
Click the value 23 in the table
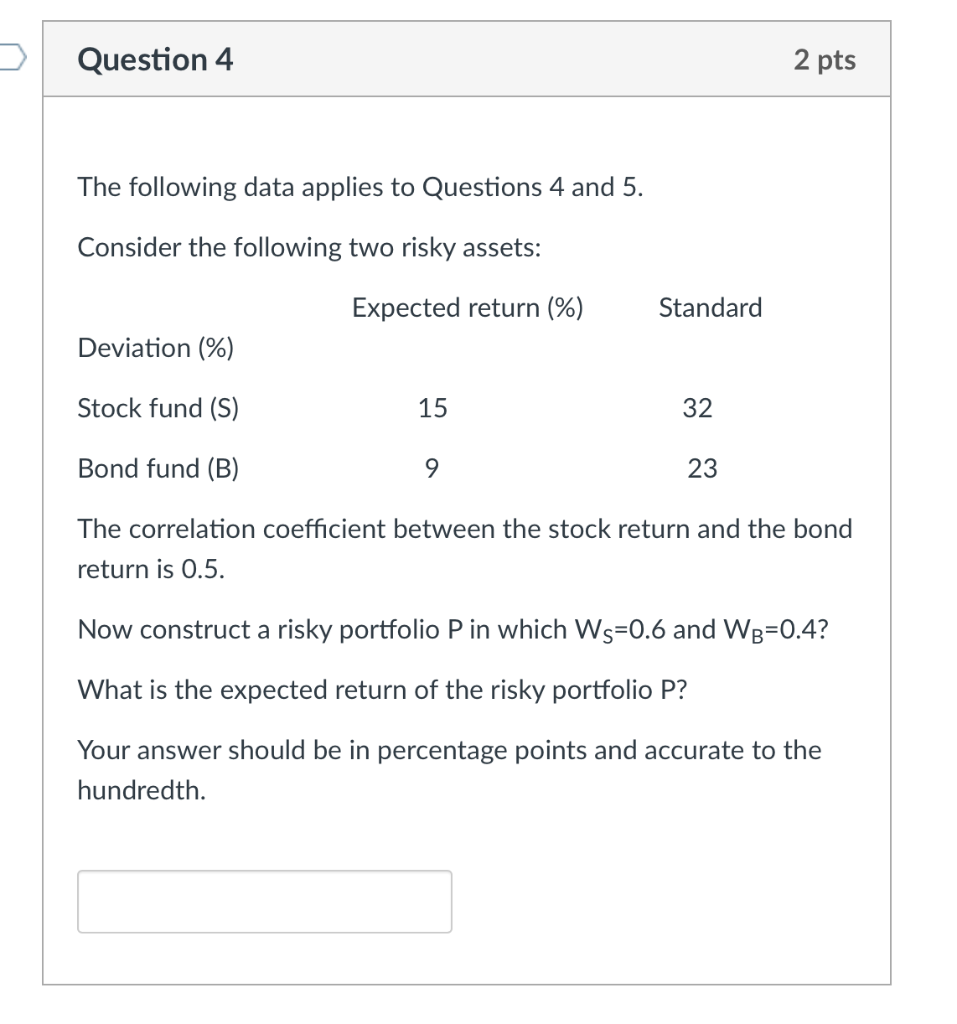coord(702,468)
